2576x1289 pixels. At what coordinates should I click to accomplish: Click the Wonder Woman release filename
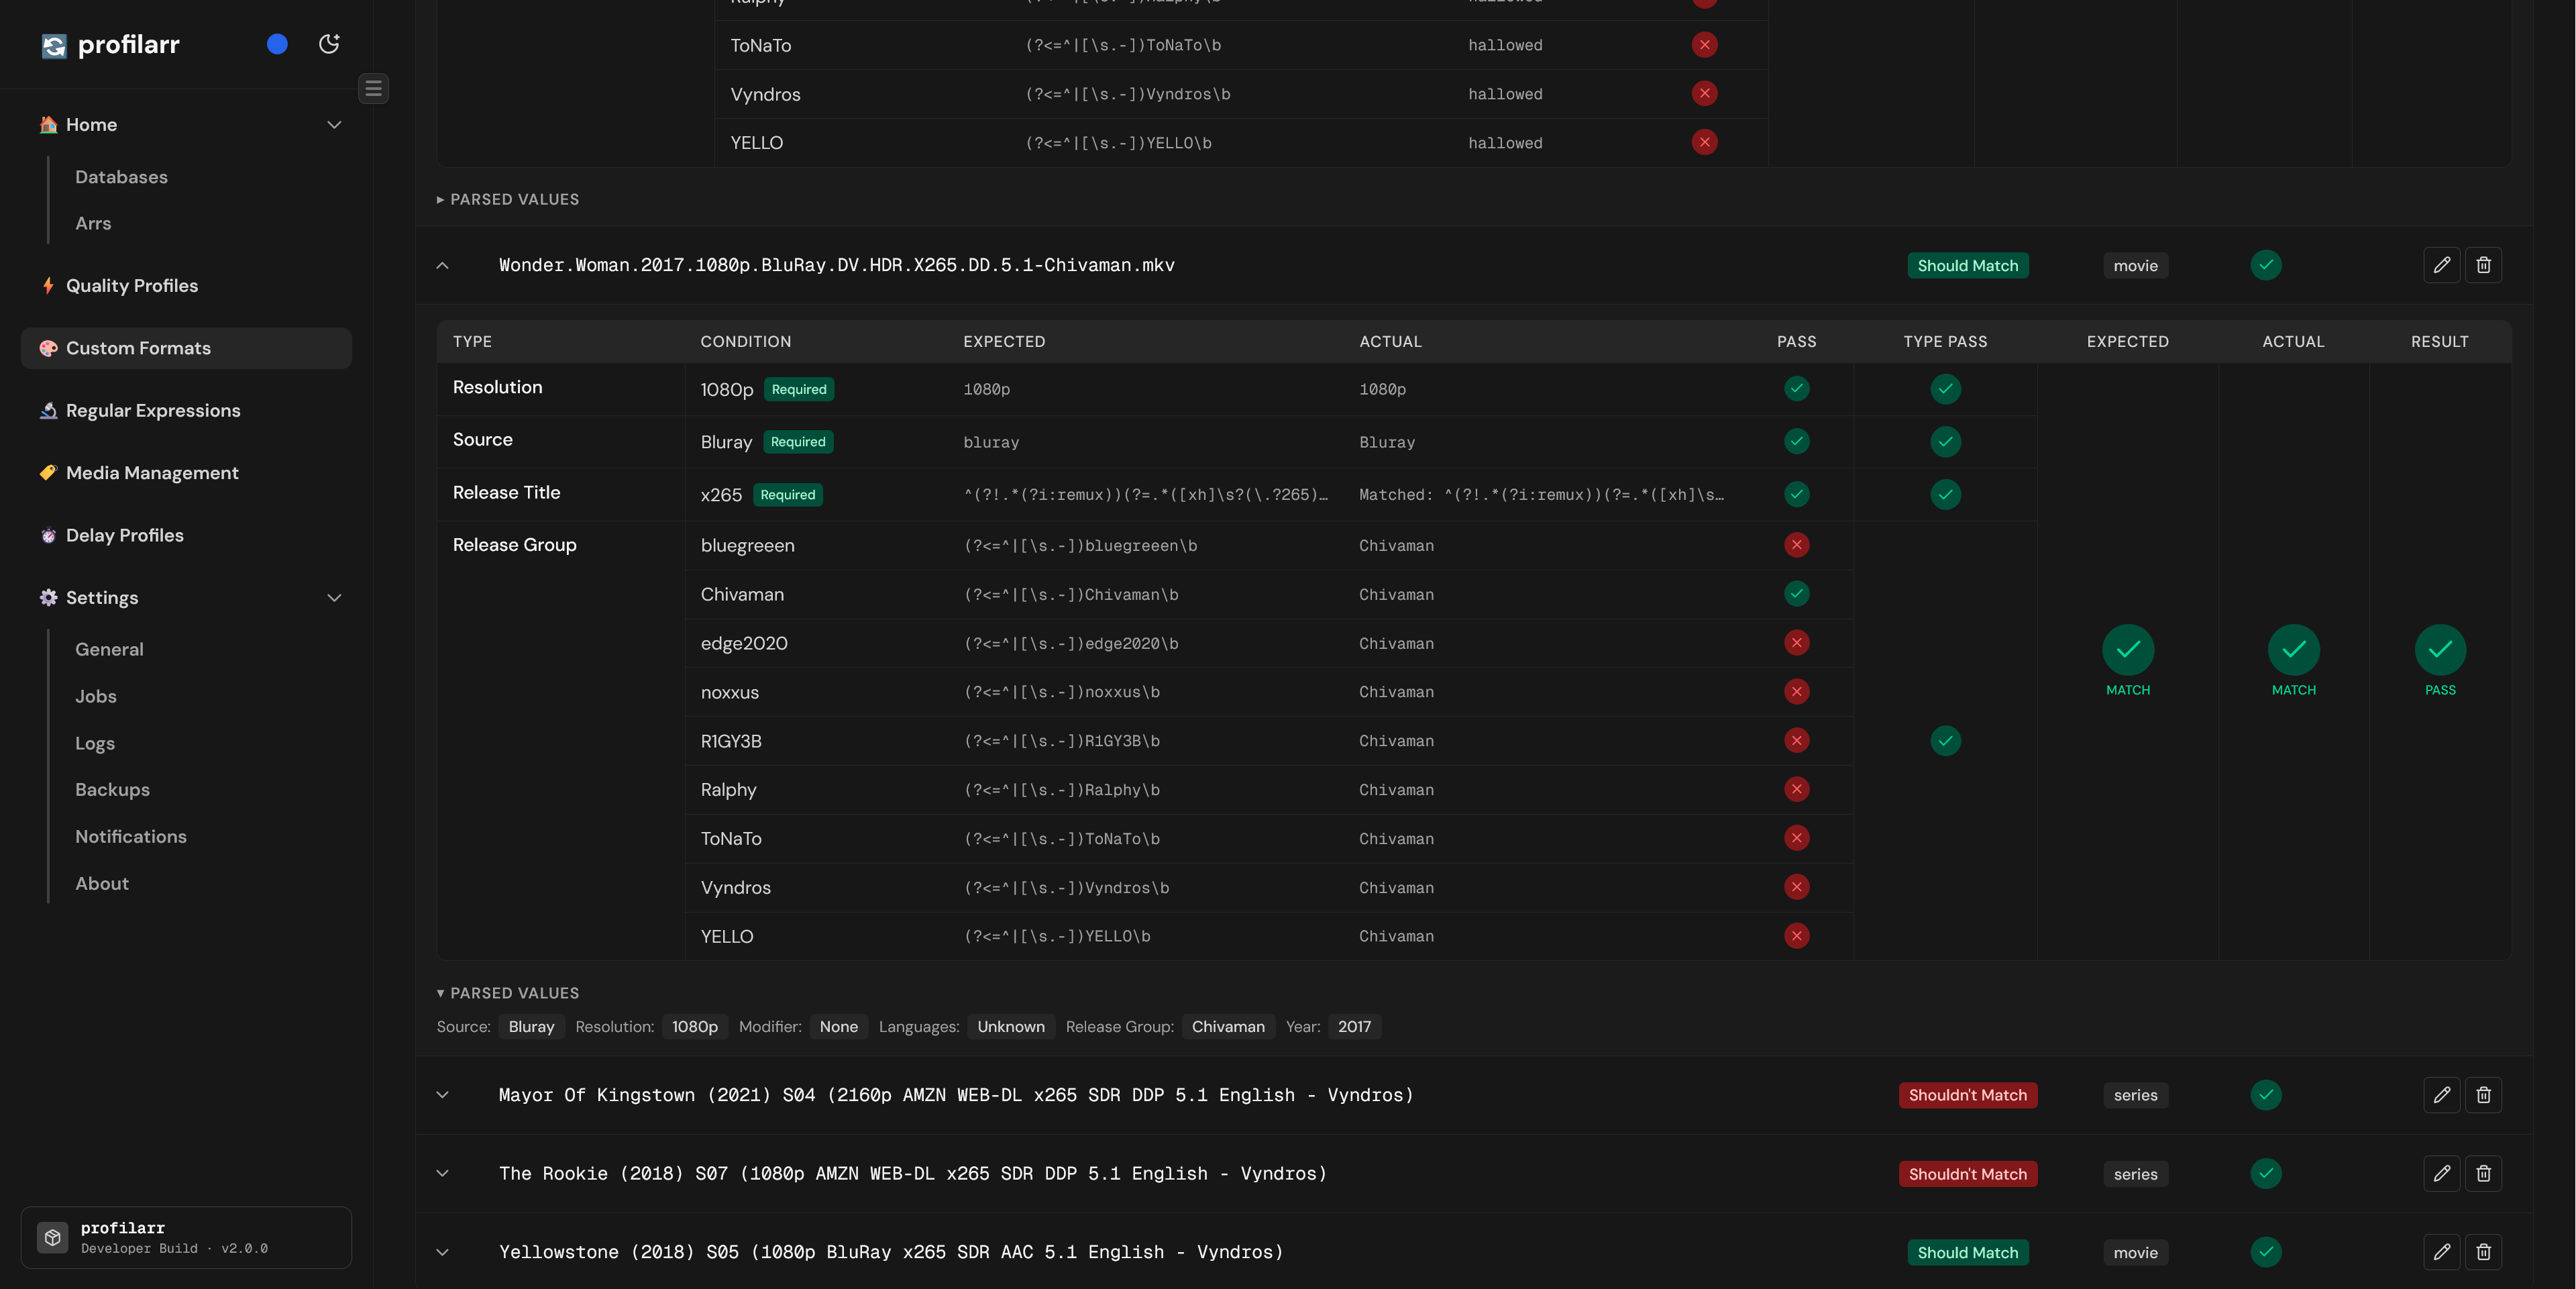coord(837,266)
